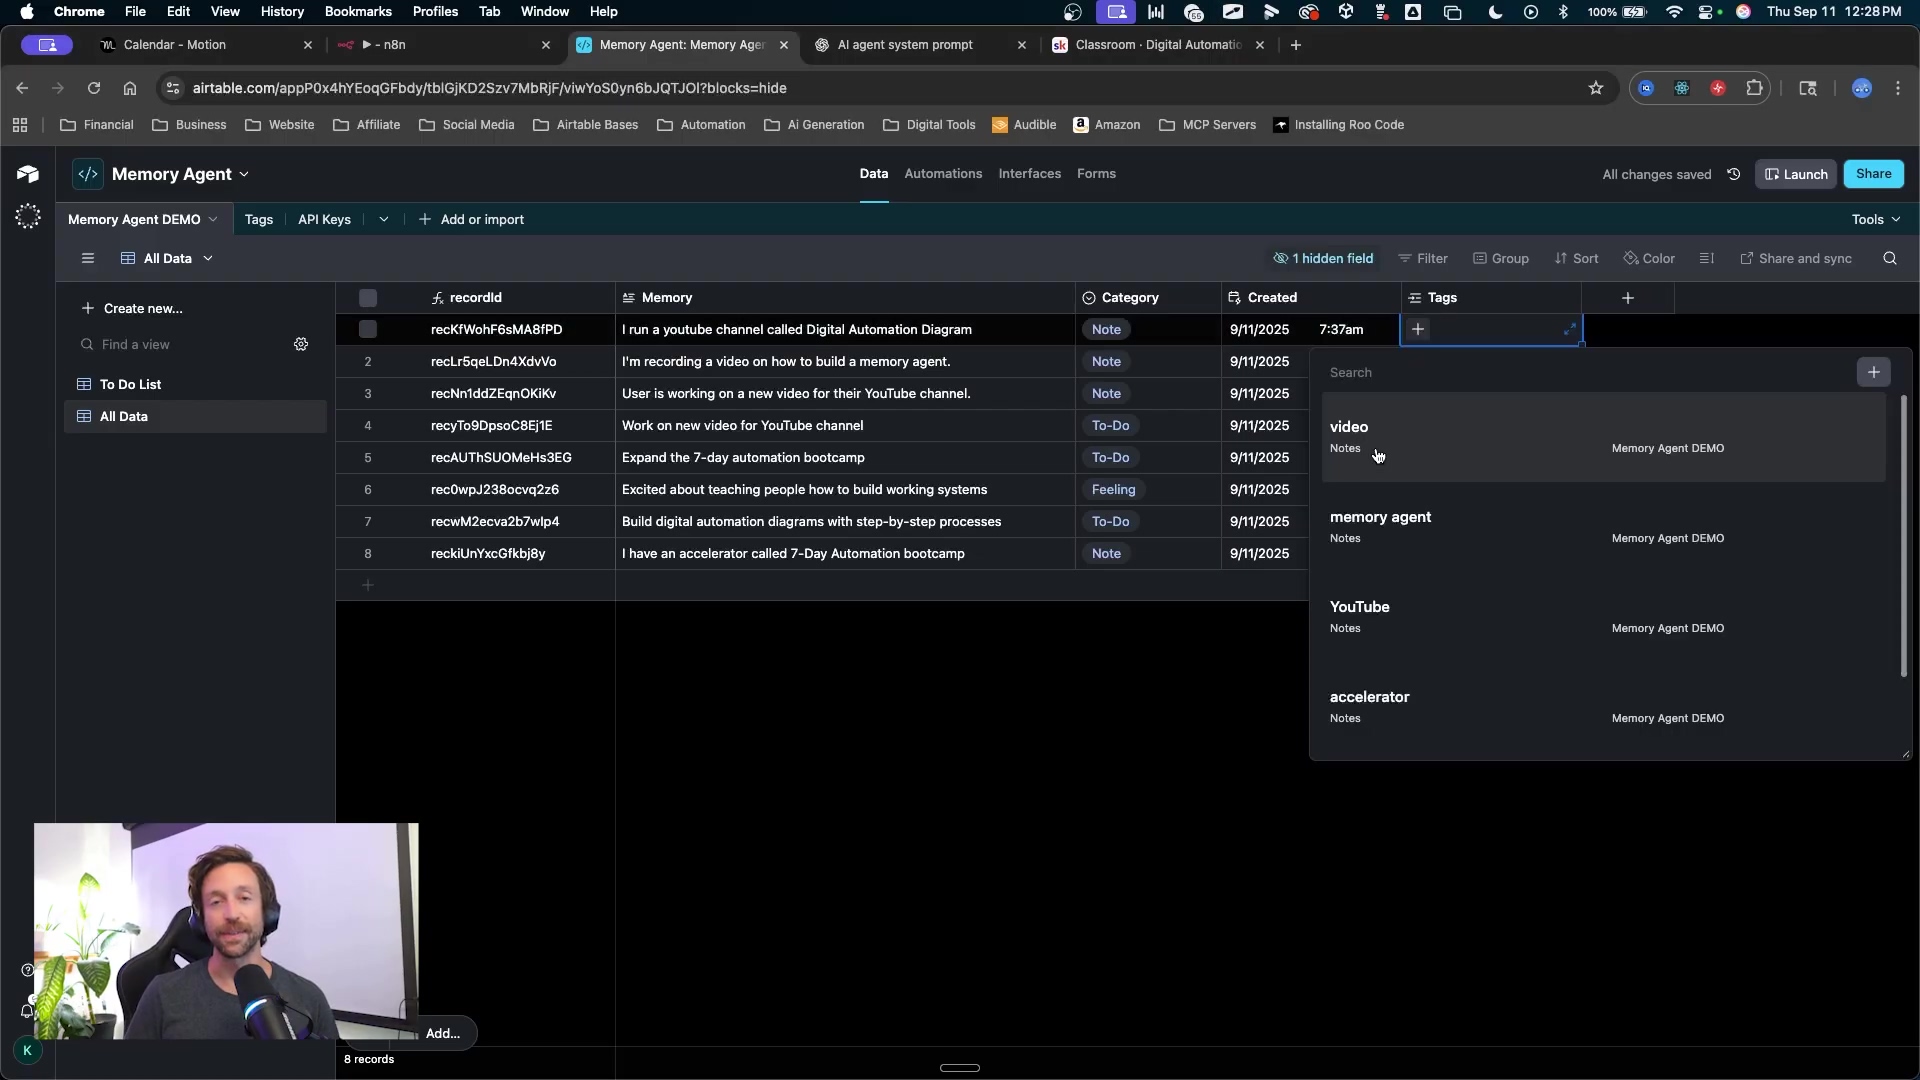The height and width of the screenshot is (1080, 1920).
Task: Click the row height icon
Action: click(1707, 258)
